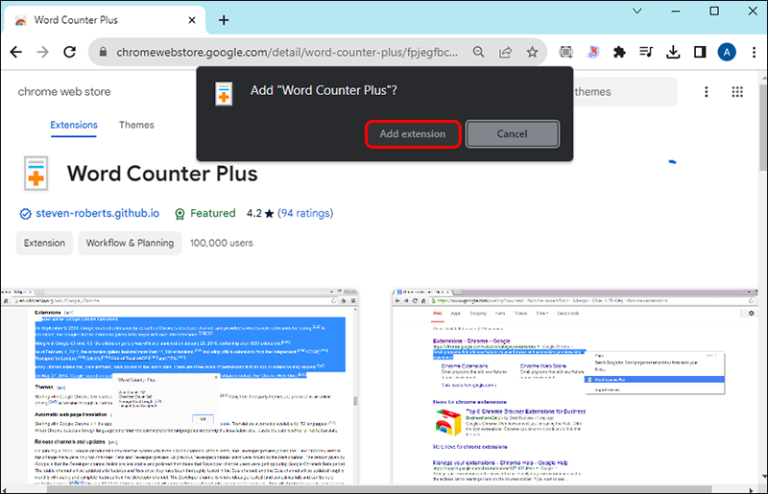Click the 100,000 users text
768x494 pixels.
coord(221,243)
